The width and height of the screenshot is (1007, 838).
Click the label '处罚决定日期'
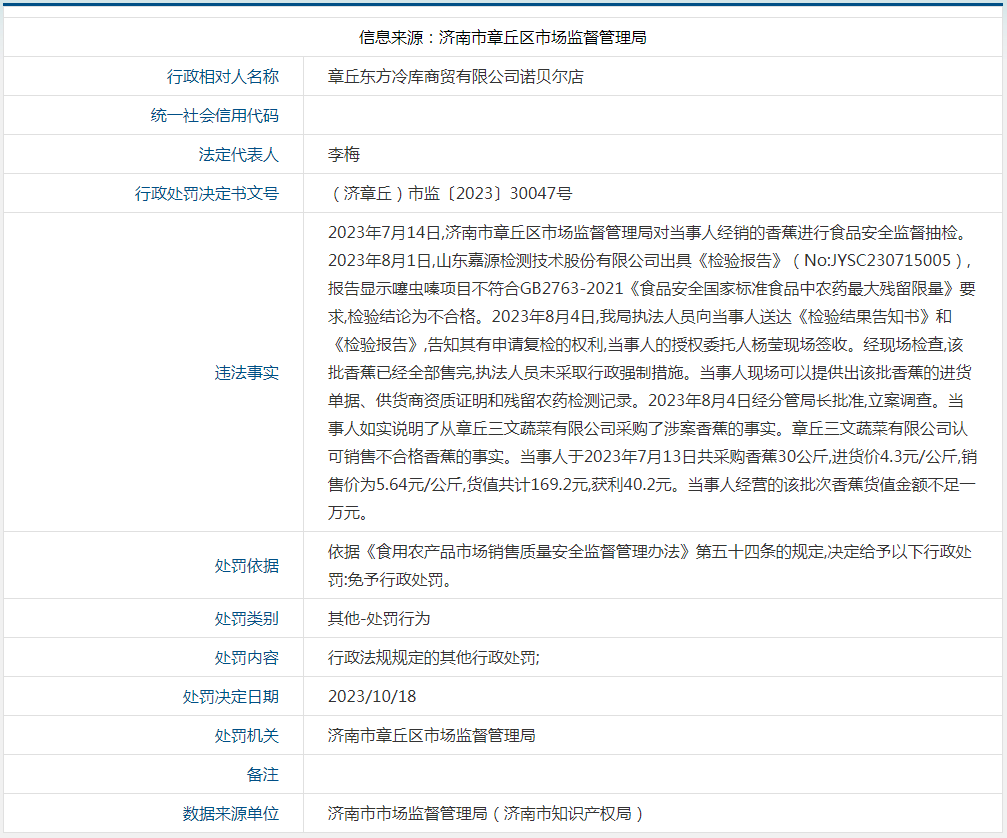[x=231, y=697]
